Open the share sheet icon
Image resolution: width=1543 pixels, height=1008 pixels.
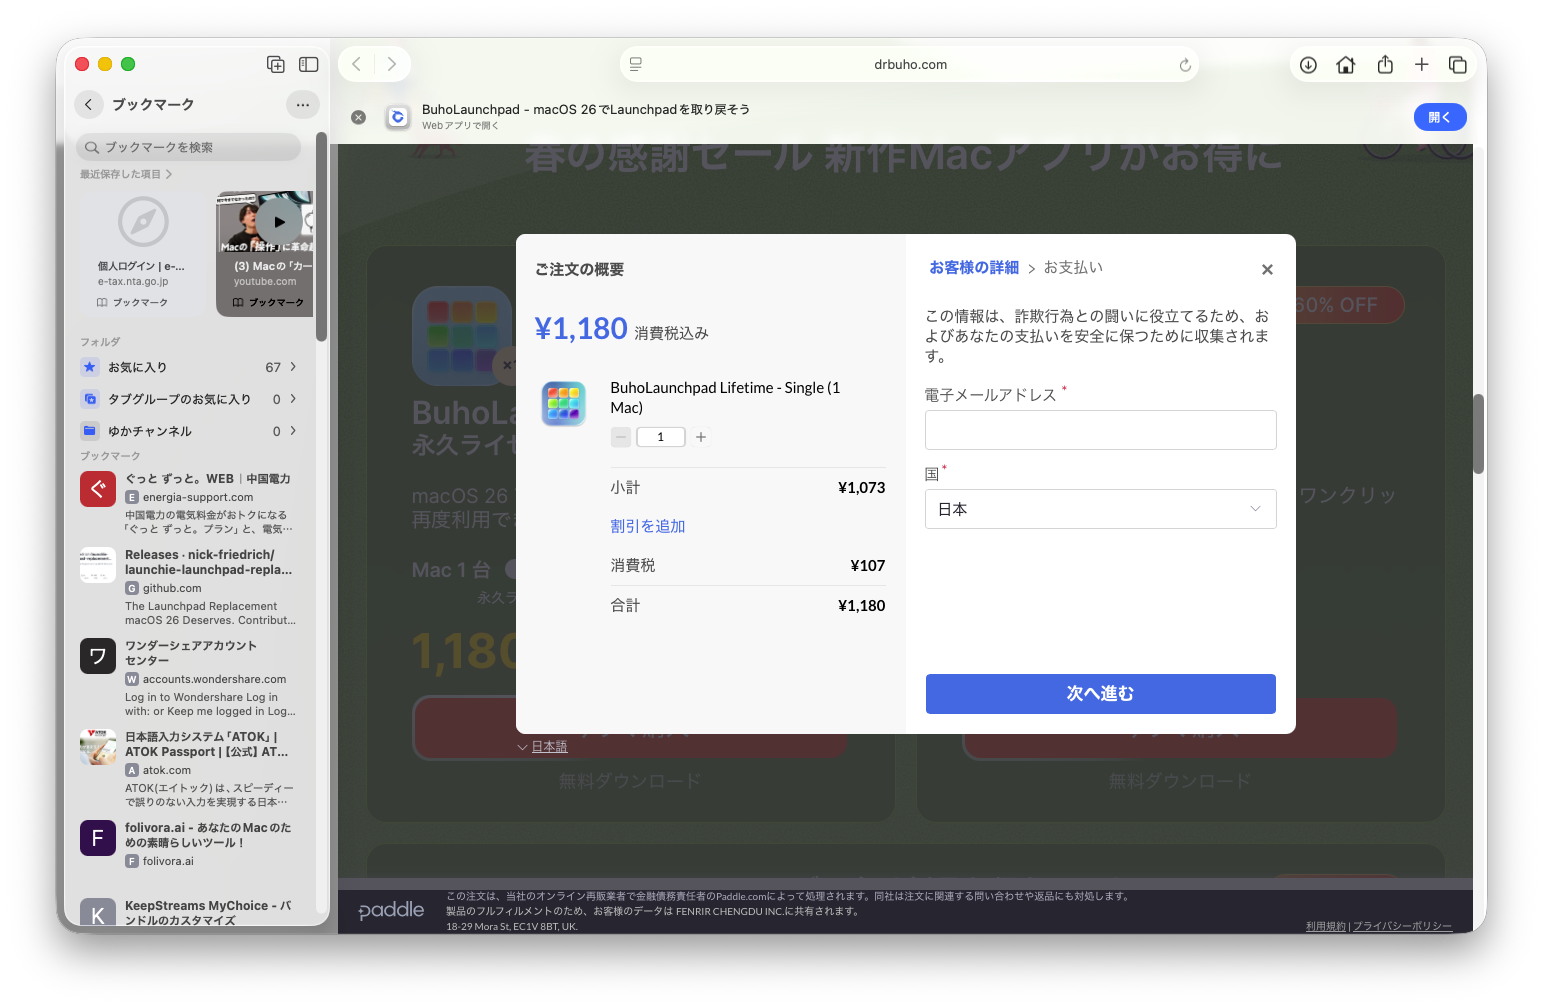point(1385,65)
